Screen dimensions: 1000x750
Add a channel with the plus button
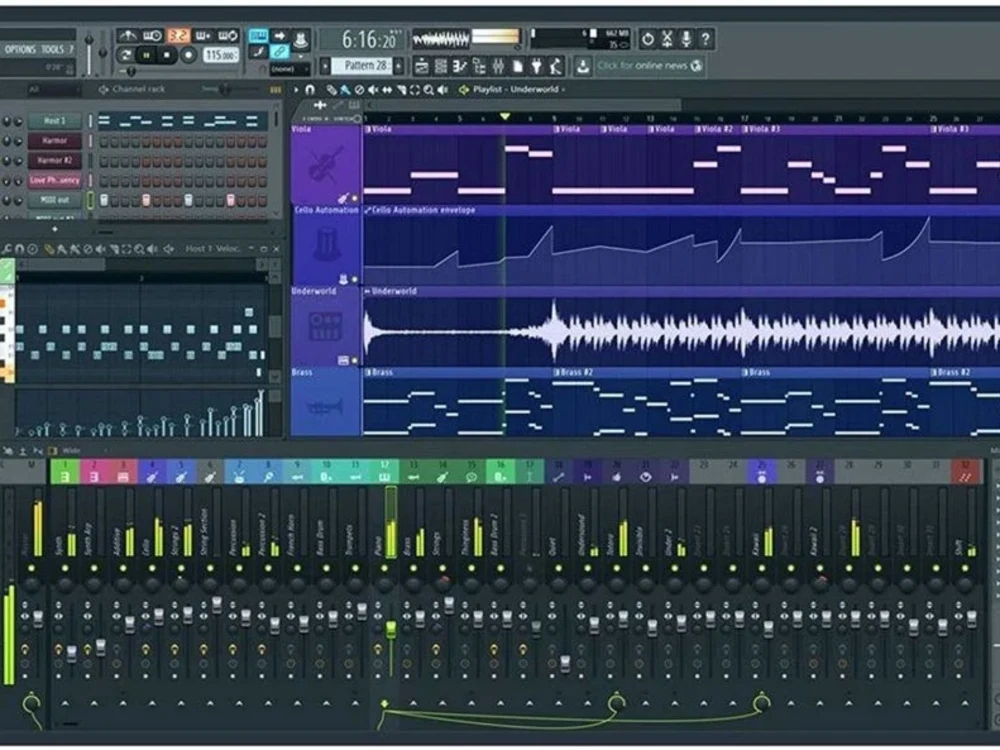coord(55,228)
